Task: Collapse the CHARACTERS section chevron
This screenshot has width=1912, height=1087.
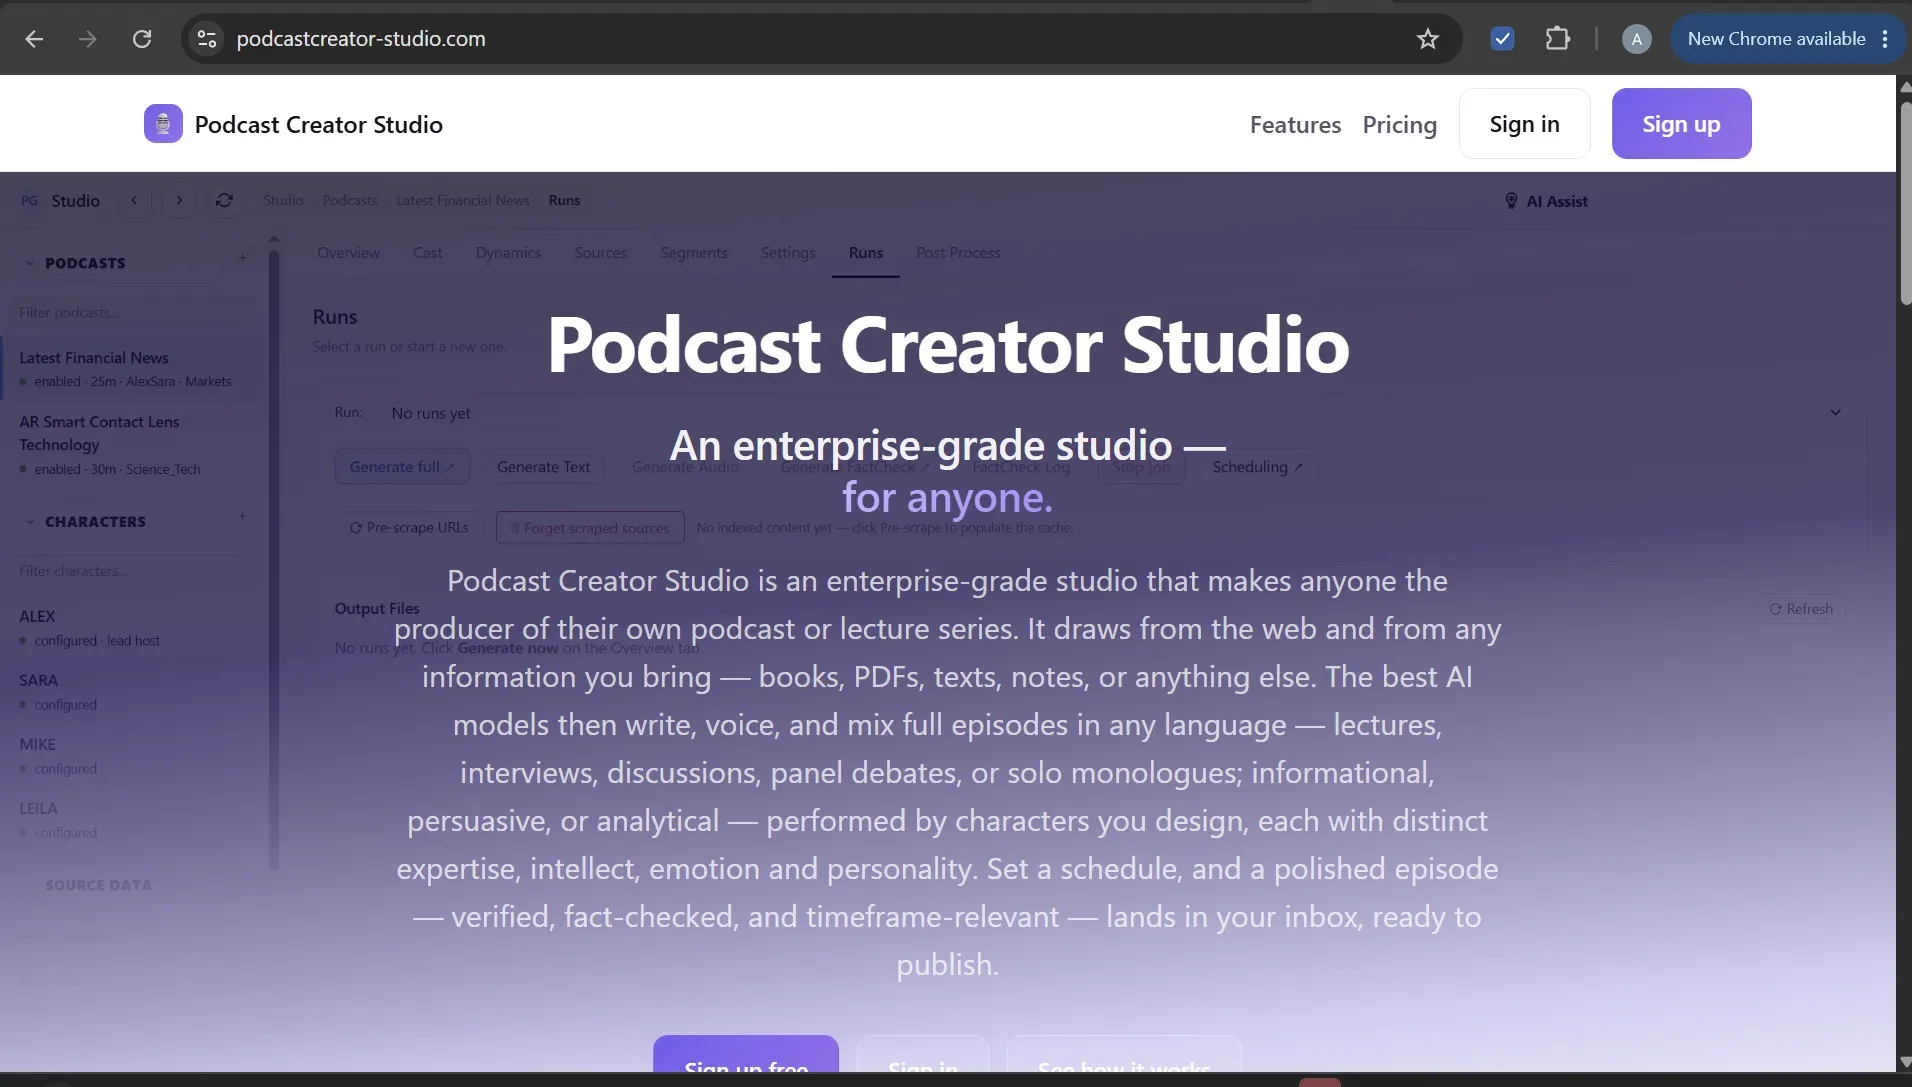Action: [30, 522]
